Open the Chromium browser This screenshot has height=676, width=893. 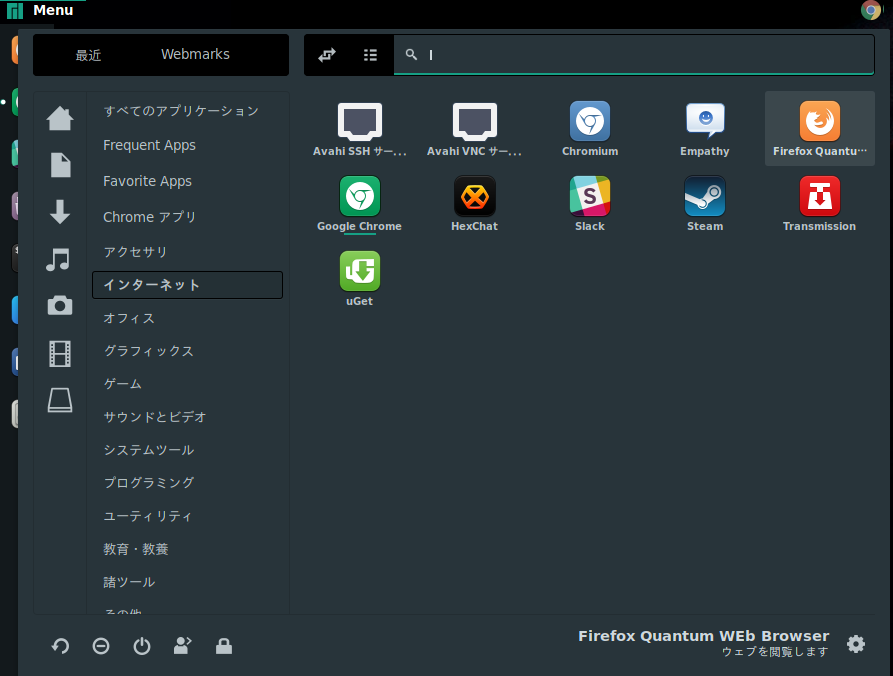pos(589,128)
